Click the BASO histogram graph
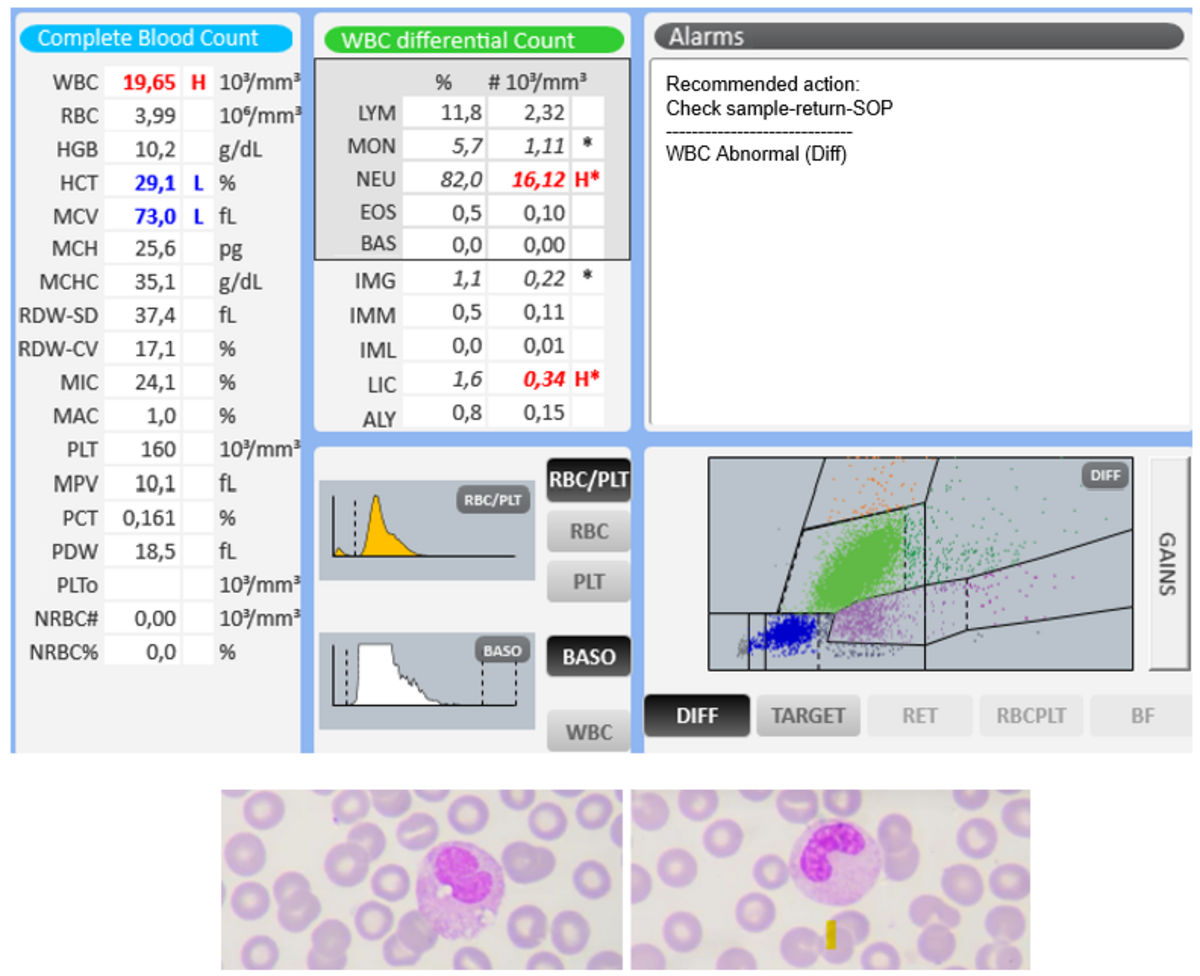The image size is (1200, 976). 425,680
